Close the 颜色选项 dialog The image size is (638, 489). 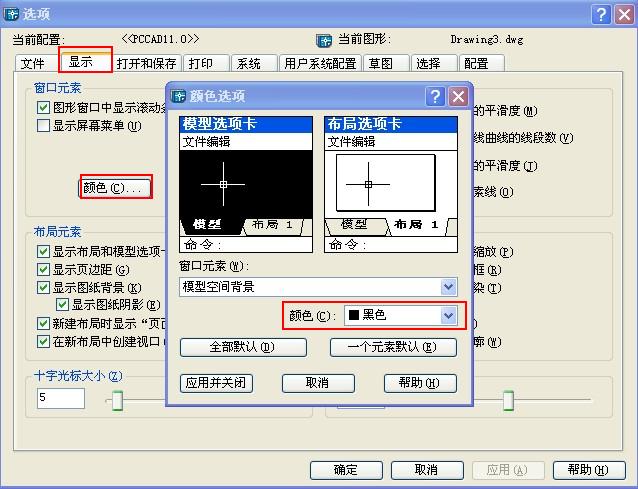point(458,97)
